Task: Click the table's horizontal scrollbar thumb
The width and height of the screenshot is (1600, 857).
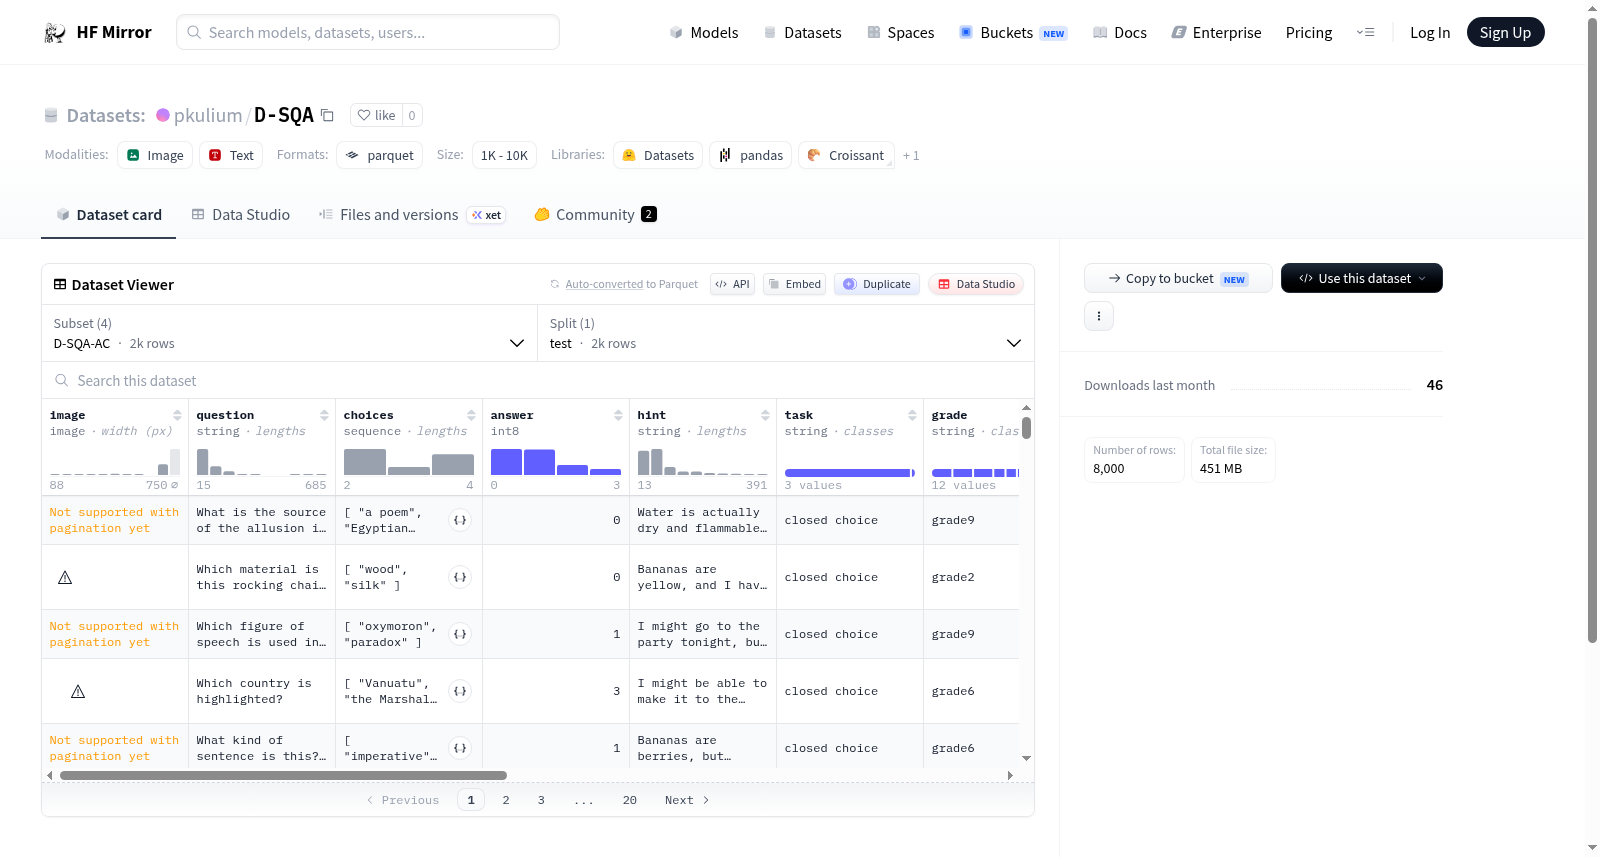Action: tap(283, 775)
